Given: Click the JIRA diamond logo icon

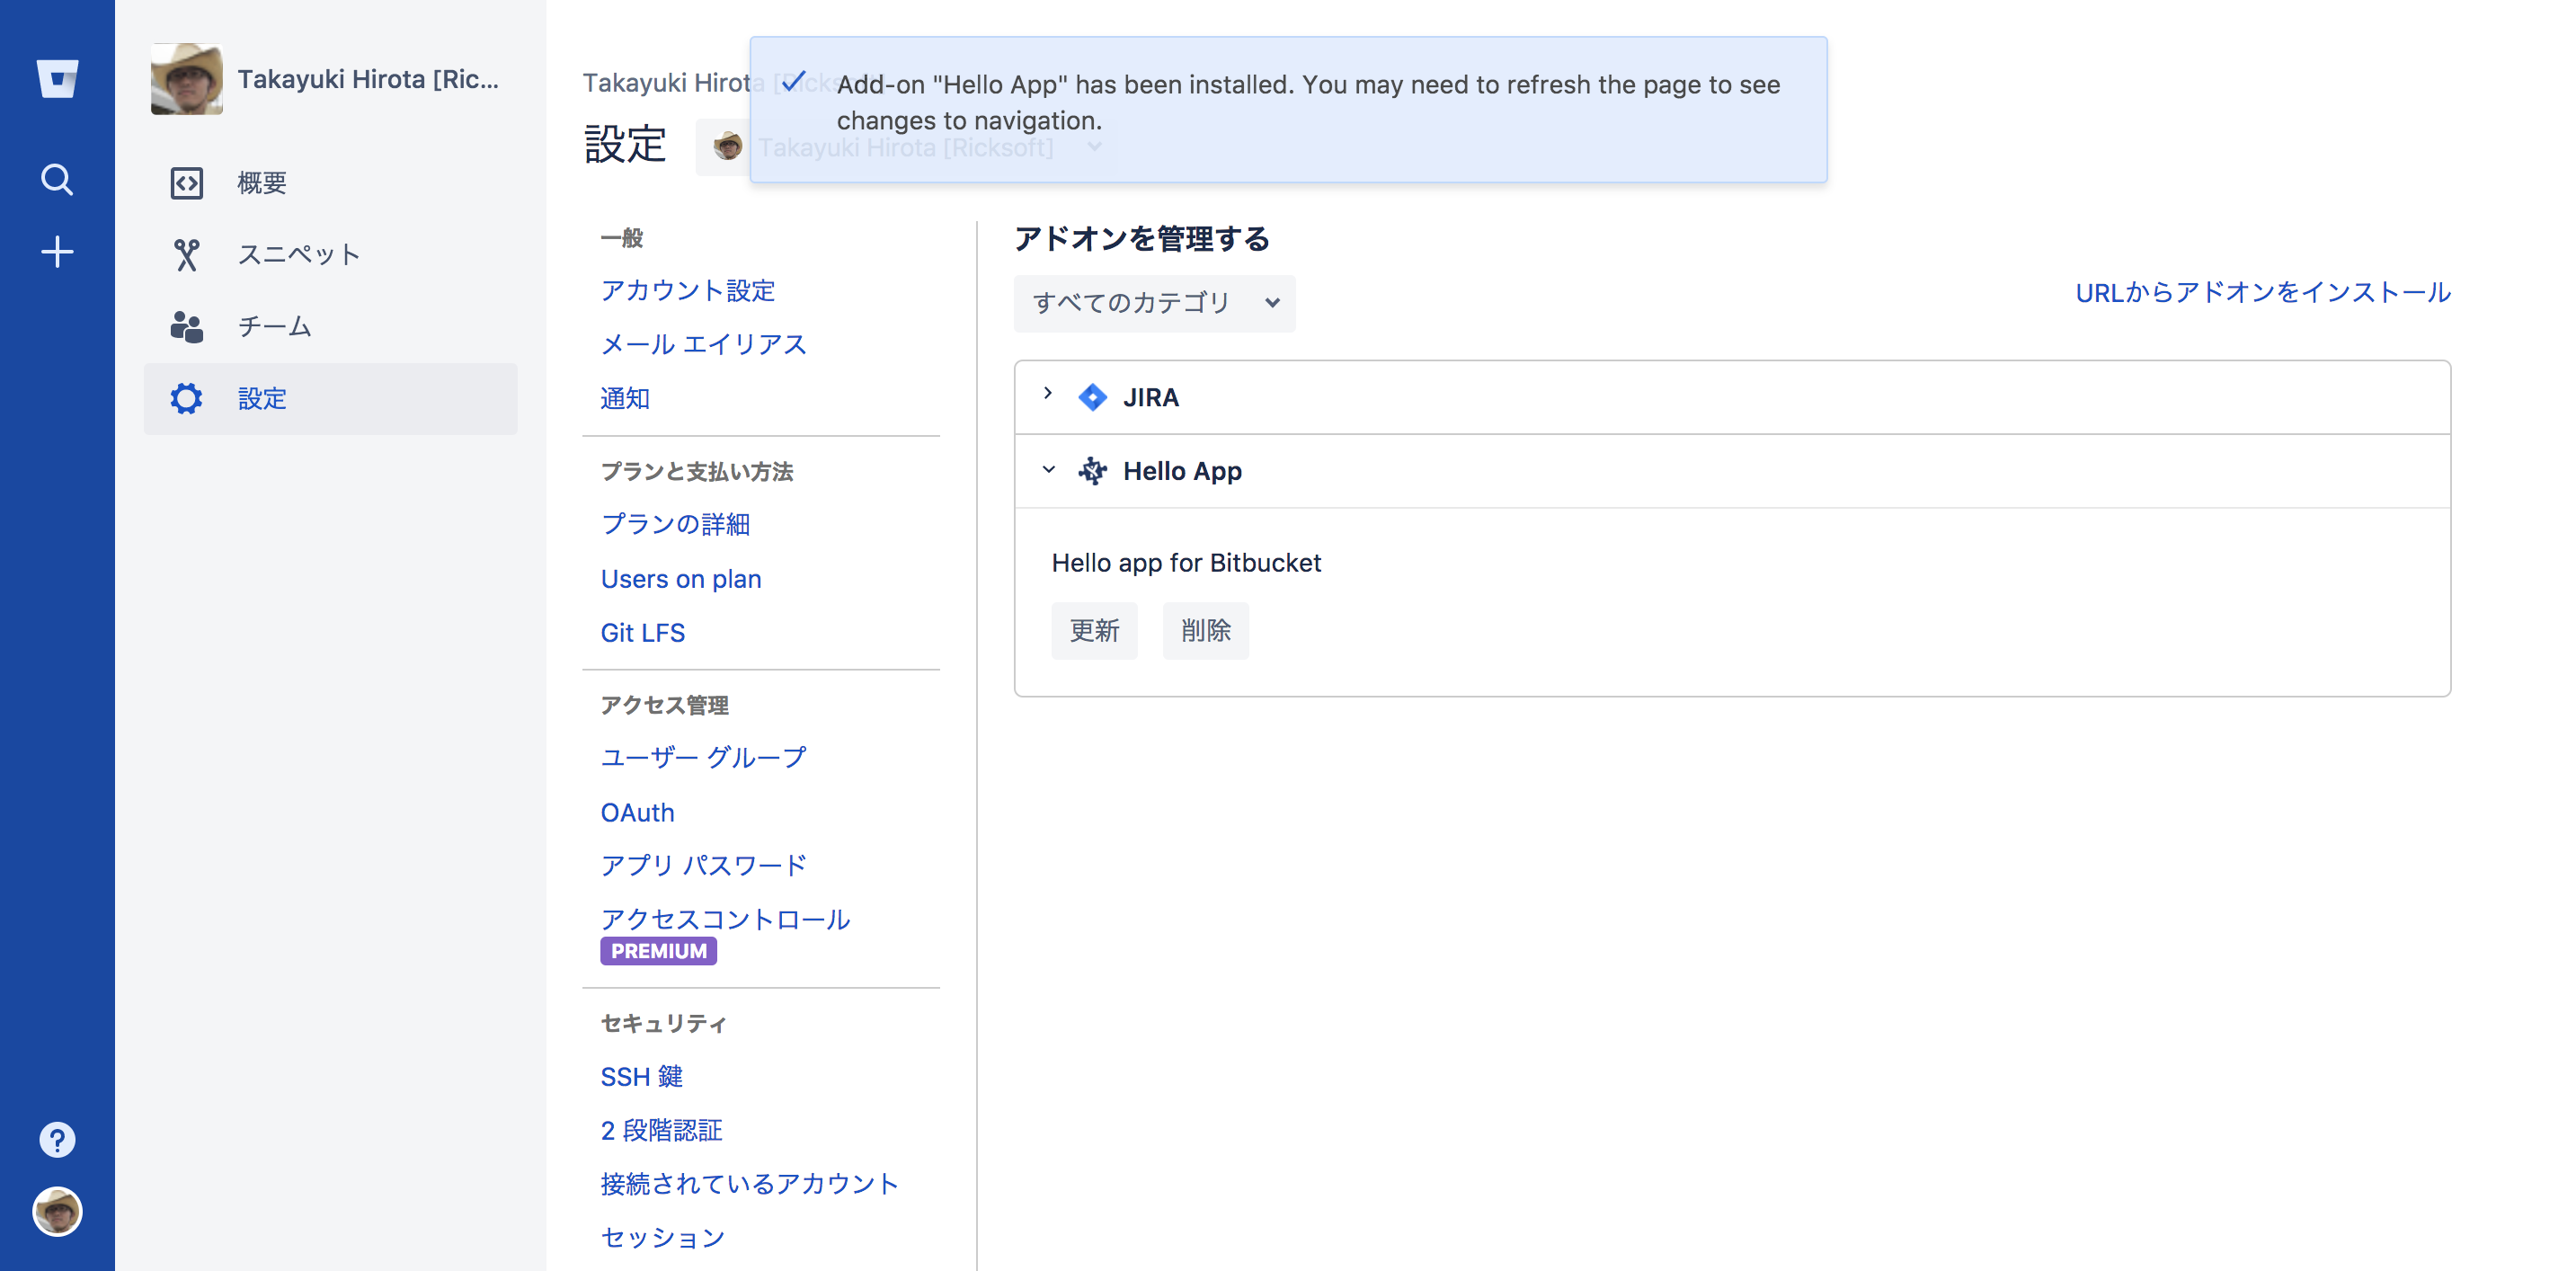Looking at the screenshot, I should (x=1092, y=397).
